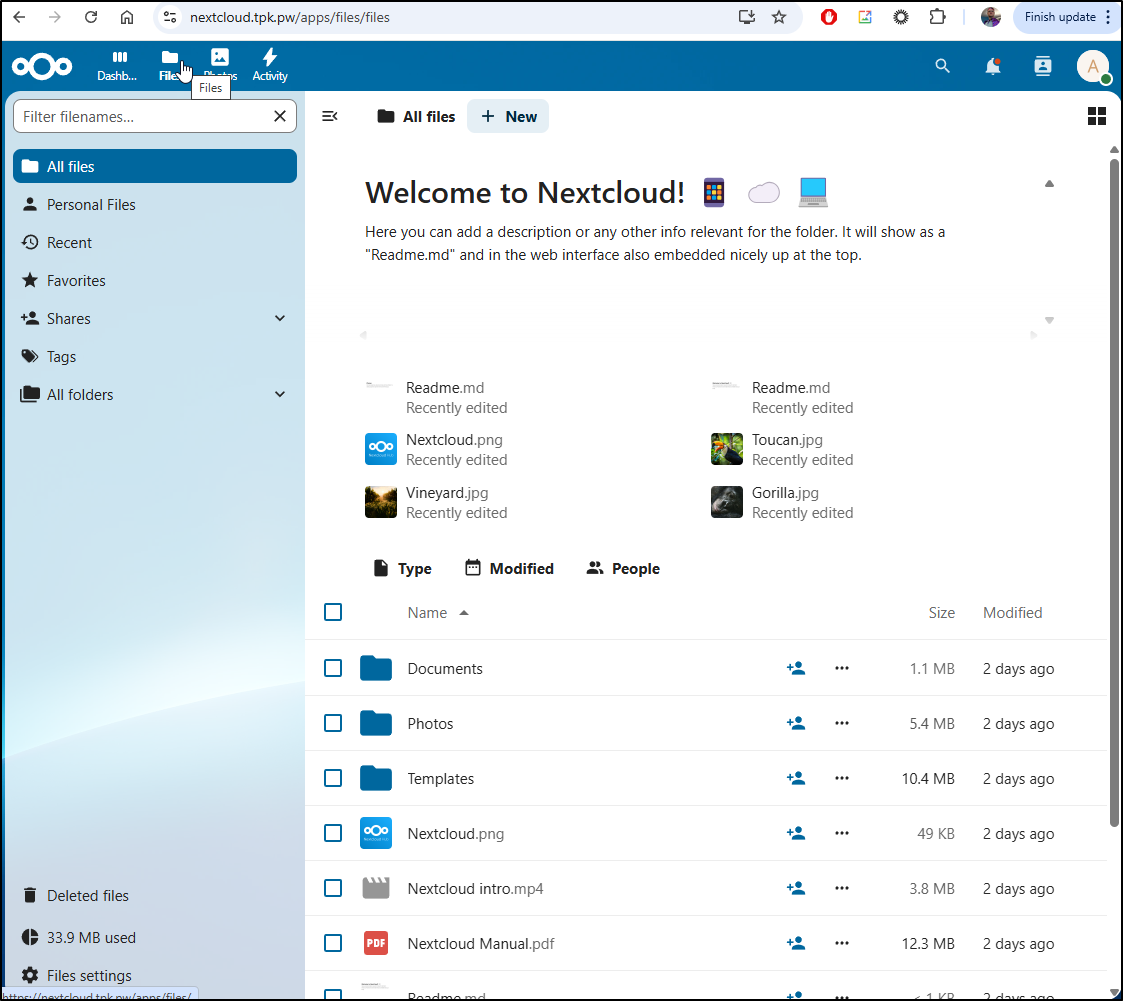Toggle the select-all checkbox

333,612
